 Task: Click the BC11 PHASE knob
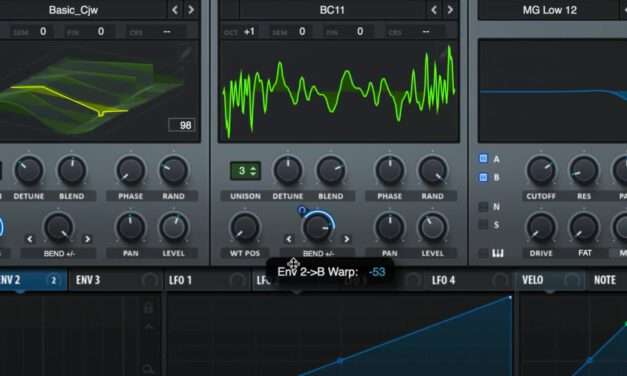coord(390,170)
